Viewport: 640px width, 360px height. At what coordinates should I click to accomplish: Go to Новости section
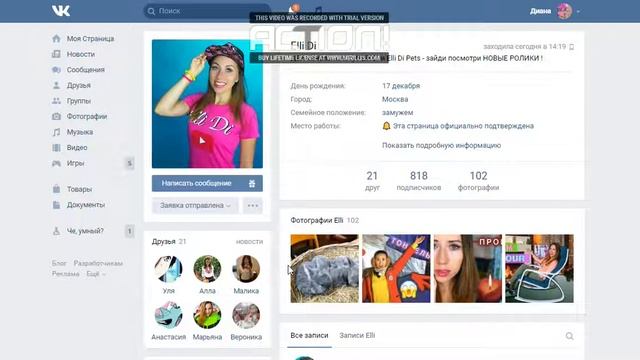[x=81, y=54]
